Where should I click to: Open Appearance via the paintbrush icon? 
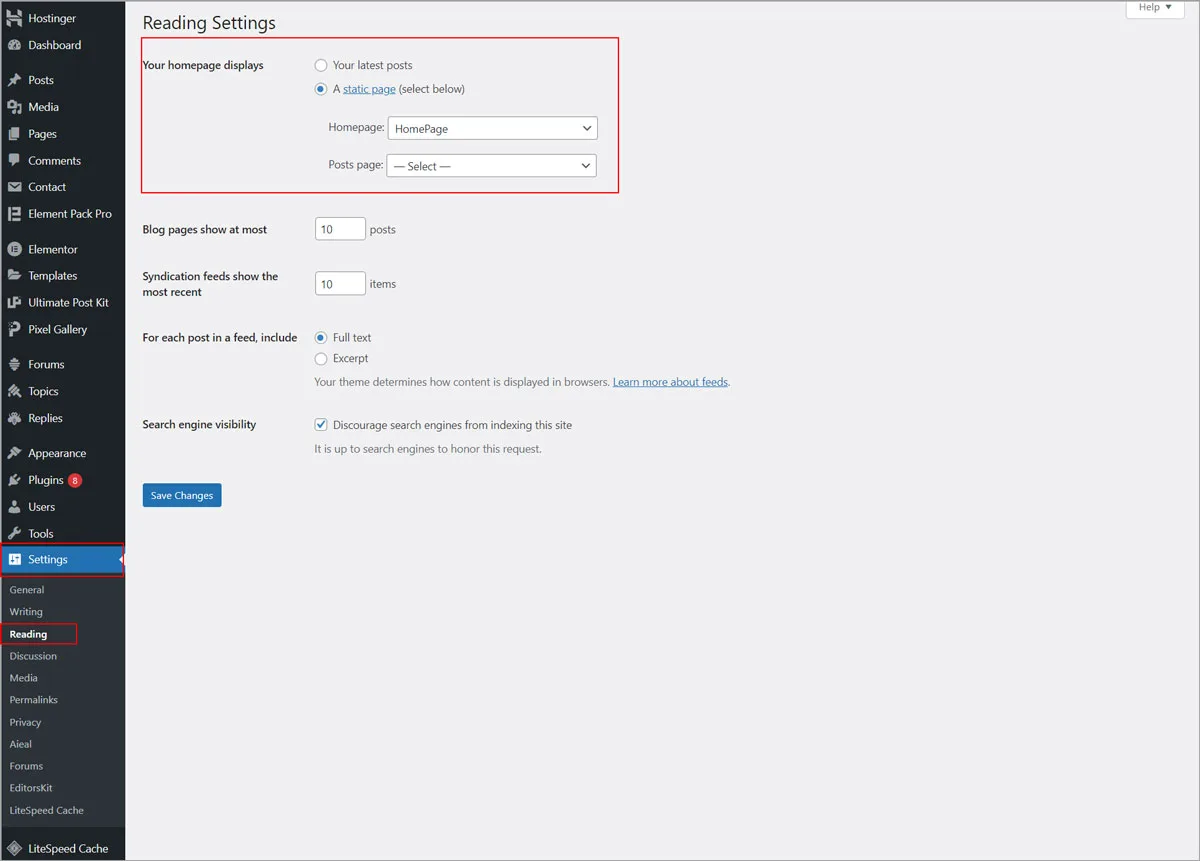pyautogui.click(x=14, y=453)
